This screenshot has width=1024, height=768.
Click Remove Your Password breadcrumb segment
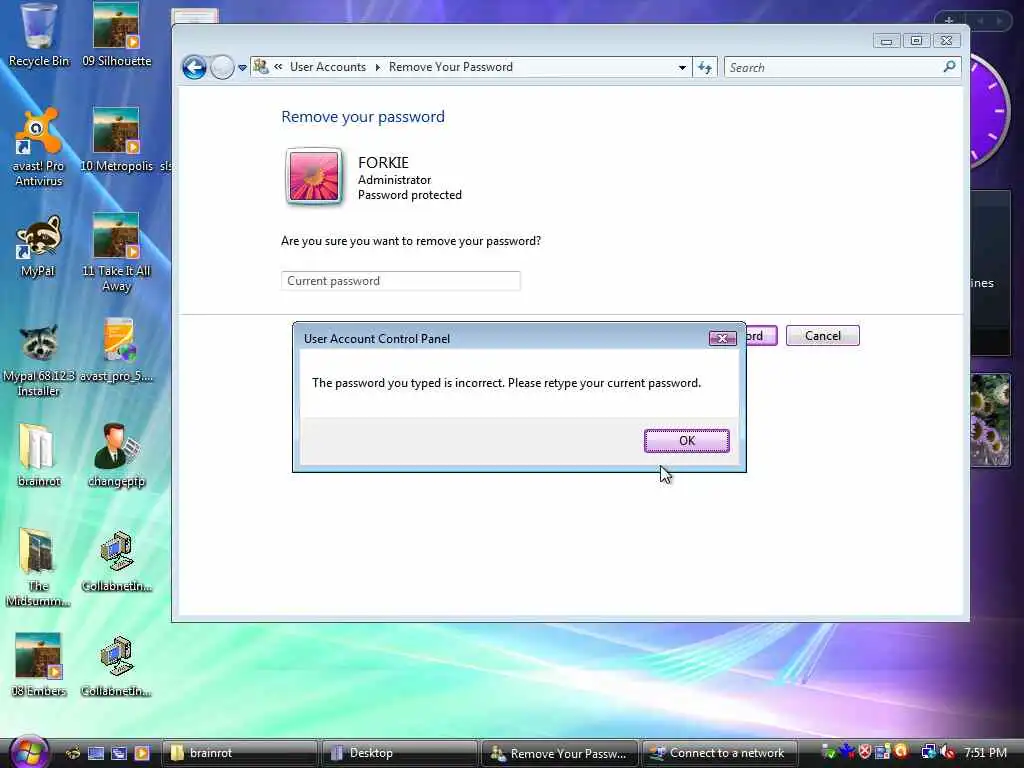pos(451,67)
